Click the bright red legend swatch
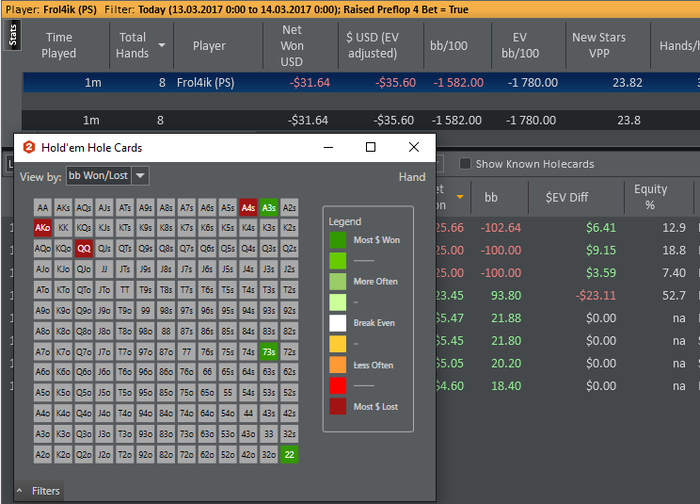This screenshot has width=700, height=504. [338, 386]
